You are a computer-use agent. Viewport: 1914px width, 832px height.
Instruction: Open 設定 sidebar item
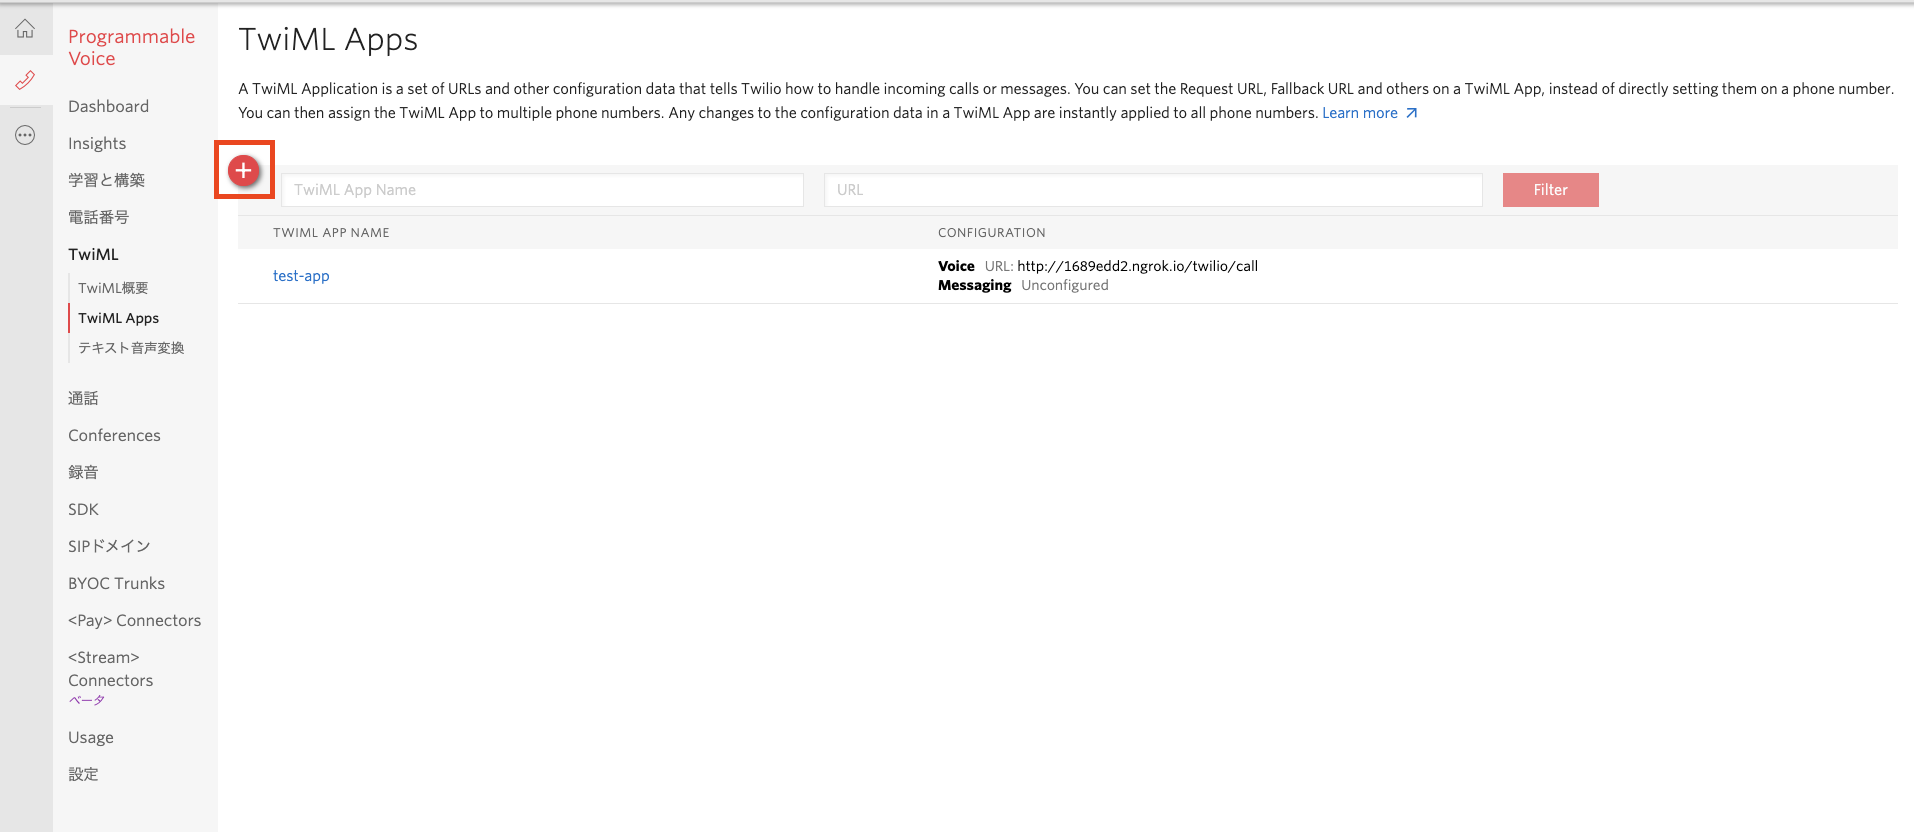tap(83, 774)
